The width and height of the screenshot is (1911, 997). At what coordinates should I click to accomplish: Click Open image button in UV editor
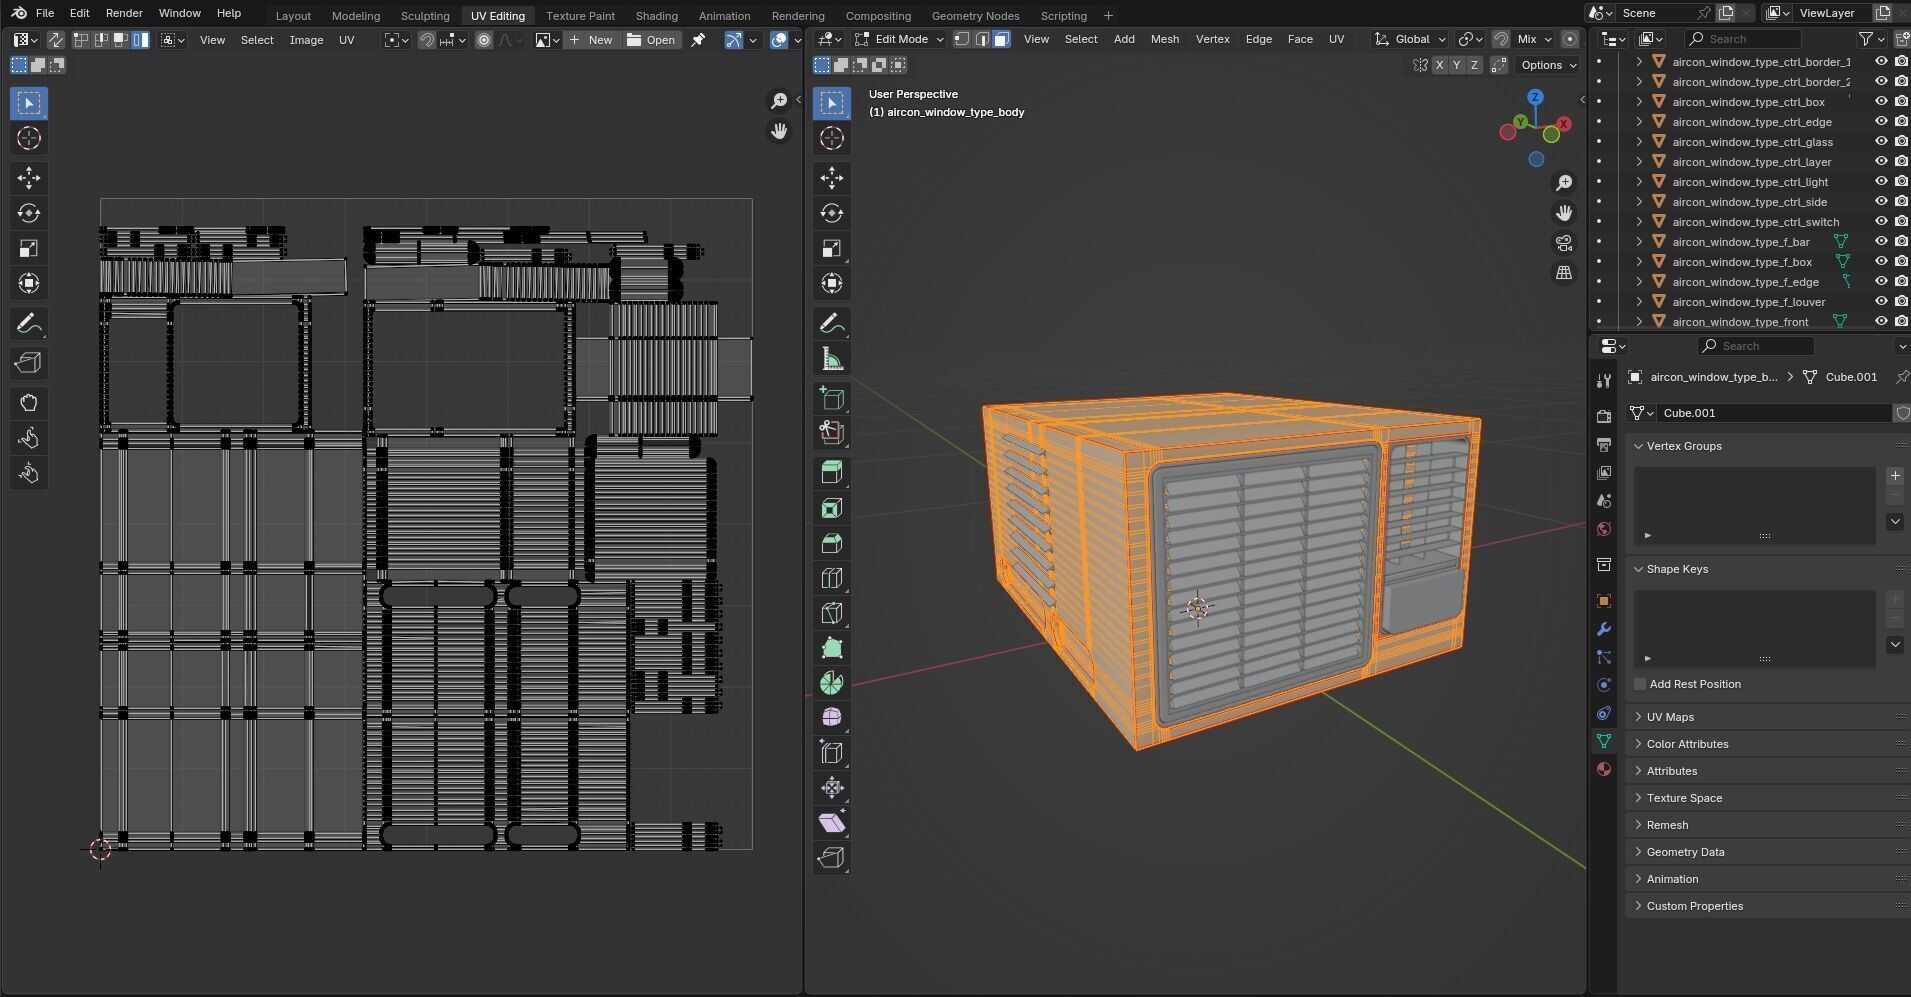(x=652, y=40)
